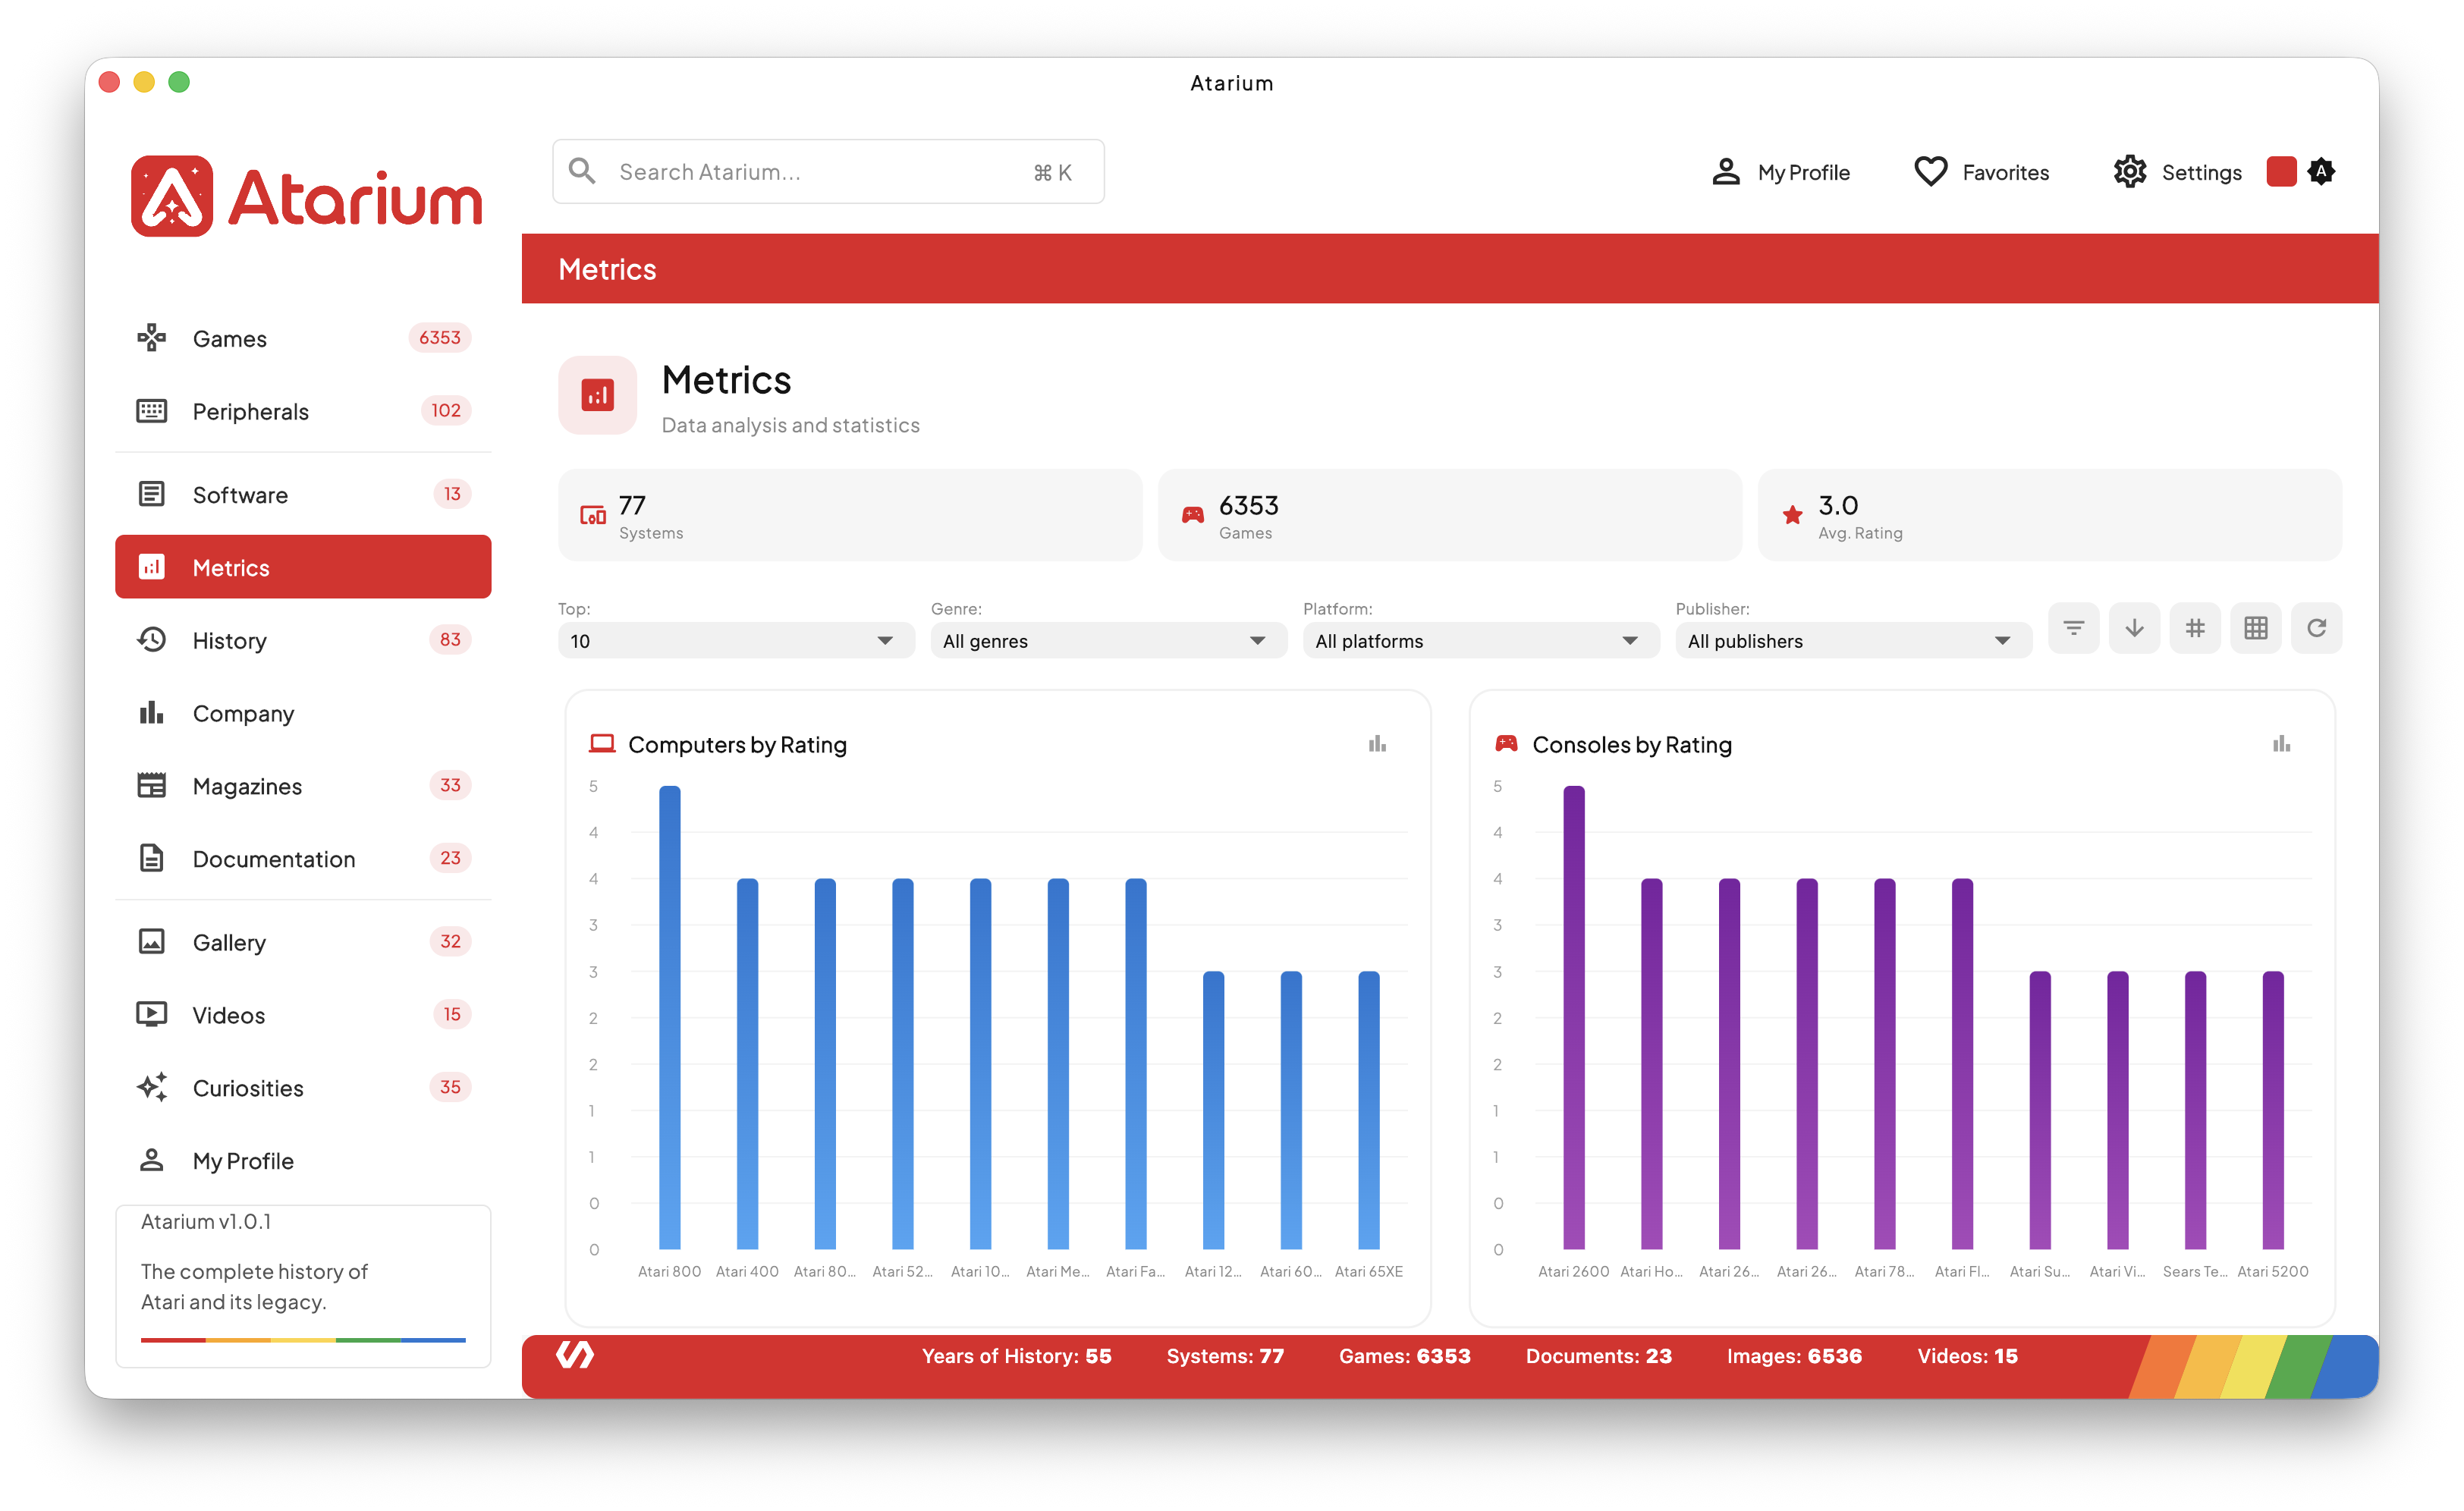Expand the Publisher dropdown
2464x1511 pixels.
[1854, 641]
